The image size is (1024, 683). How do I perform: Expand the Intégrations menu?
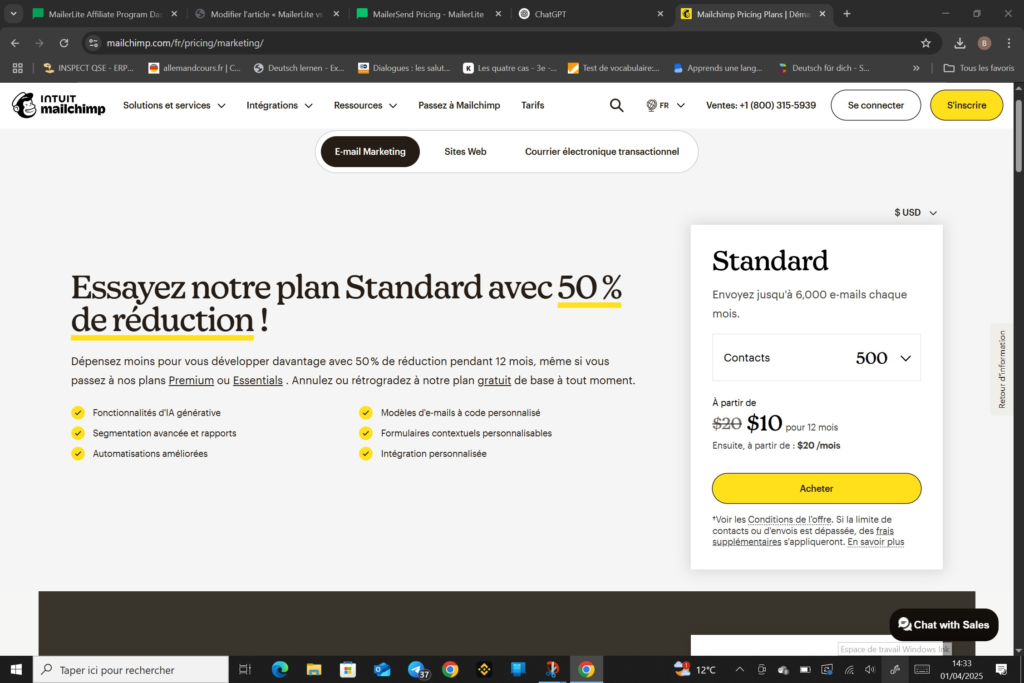pyautogui.click(x=280, y=105)
